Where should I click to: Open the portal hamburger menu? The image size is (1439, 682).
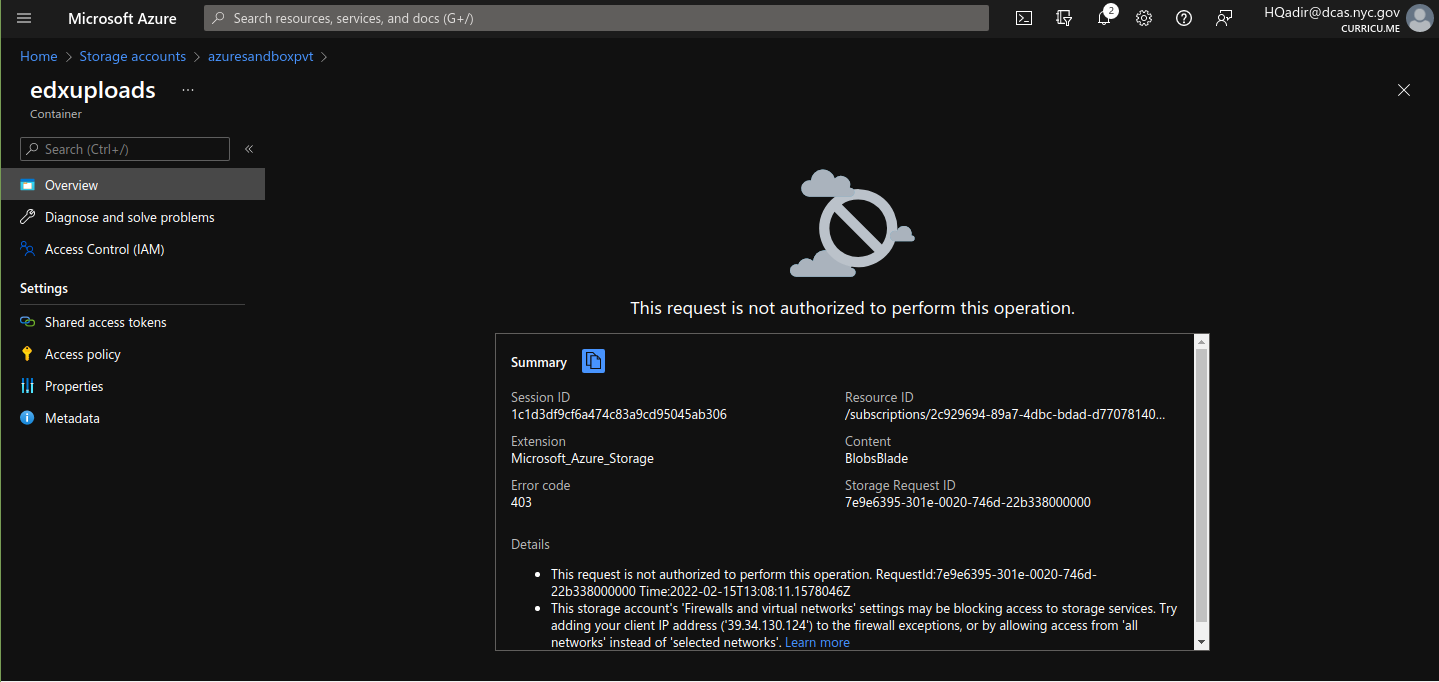click(25, 18)
